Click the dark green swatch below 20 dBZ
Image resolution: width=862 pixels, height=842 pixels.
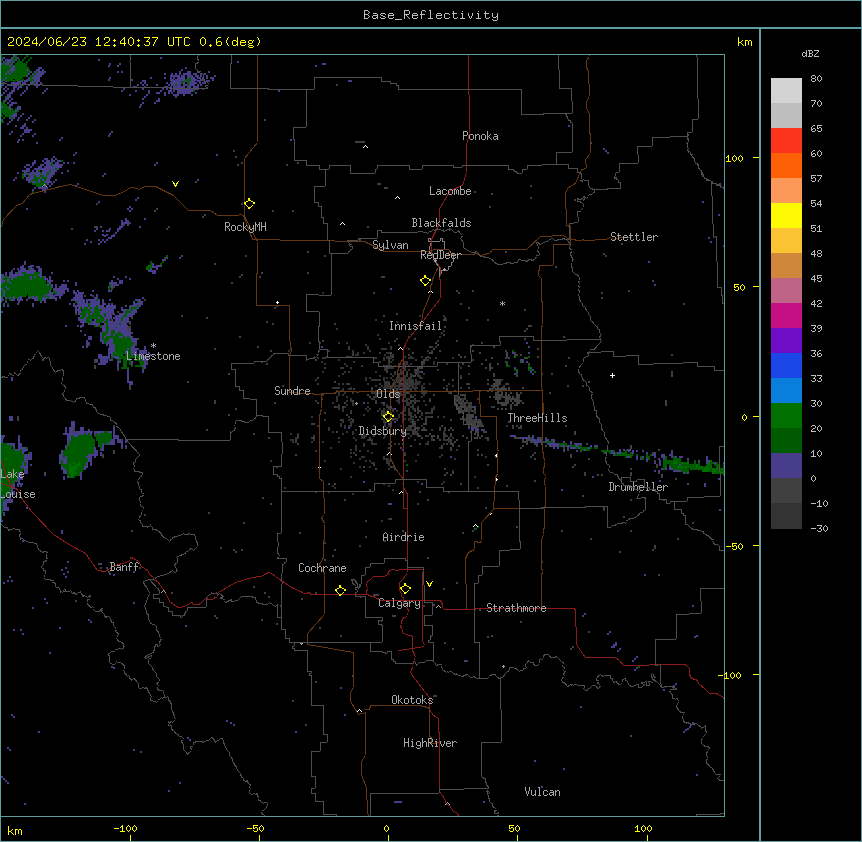786,440
